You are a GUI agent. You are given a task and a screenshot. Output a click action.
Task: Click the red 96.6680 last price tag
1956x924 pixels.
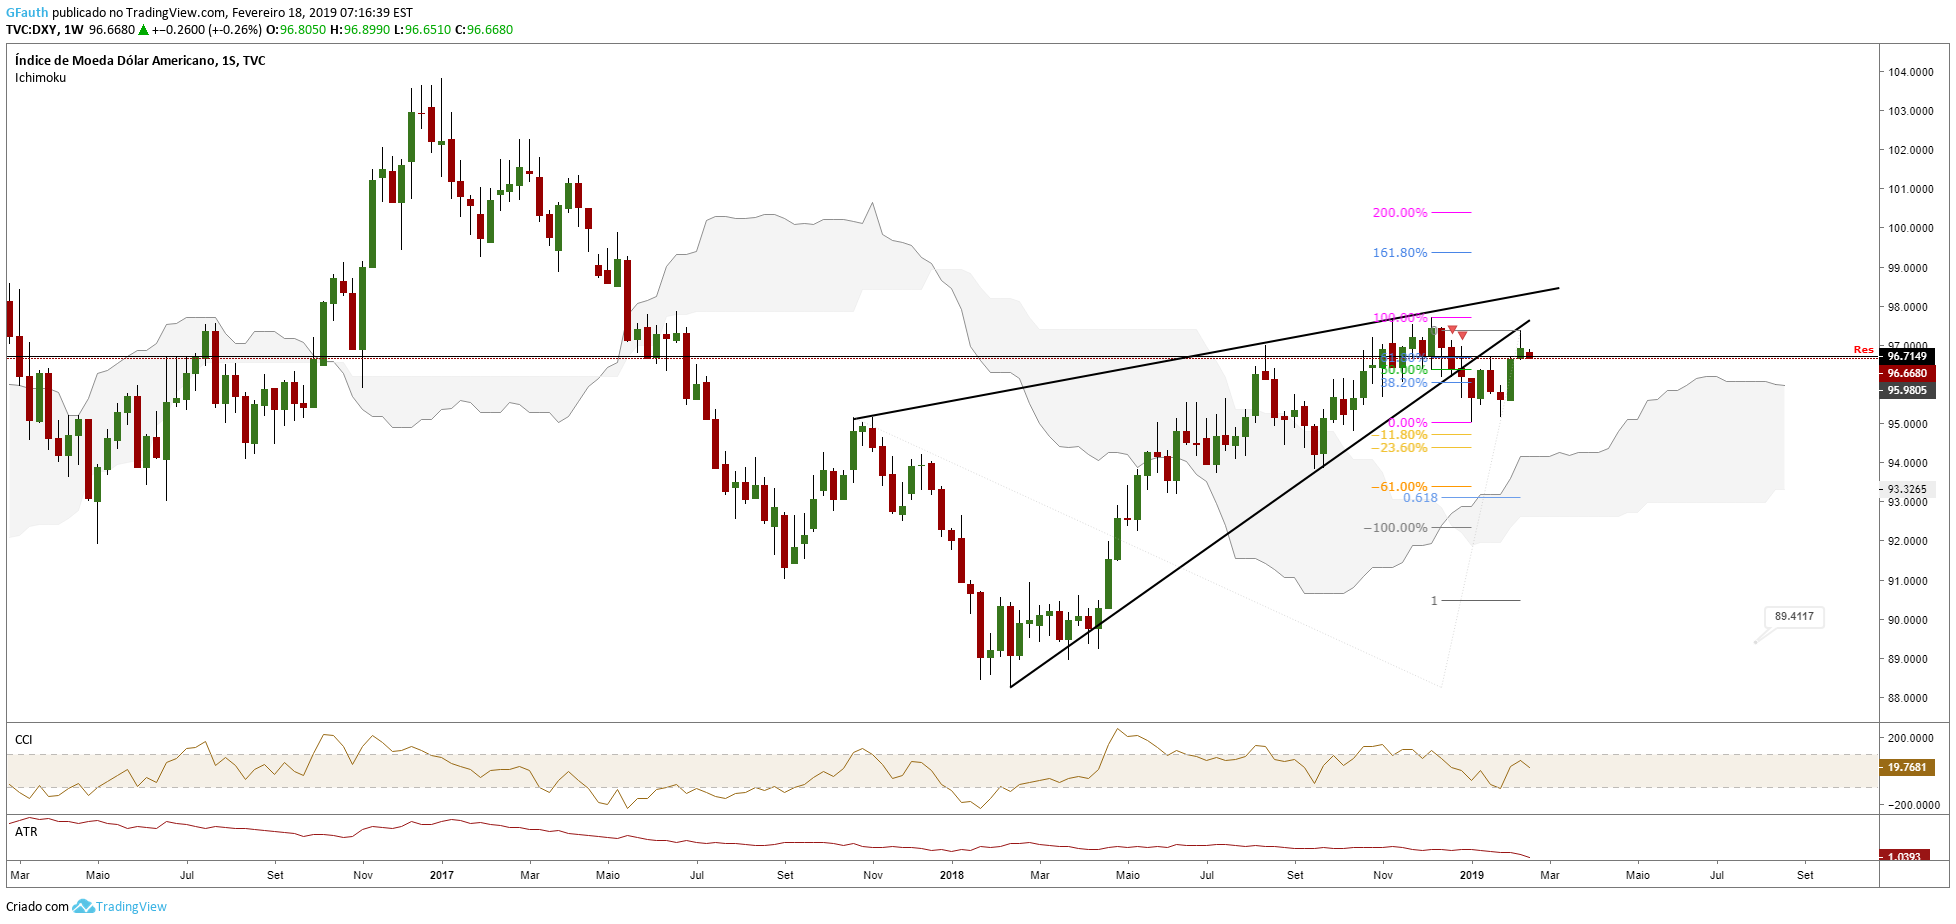click(x=1907, y=373)
